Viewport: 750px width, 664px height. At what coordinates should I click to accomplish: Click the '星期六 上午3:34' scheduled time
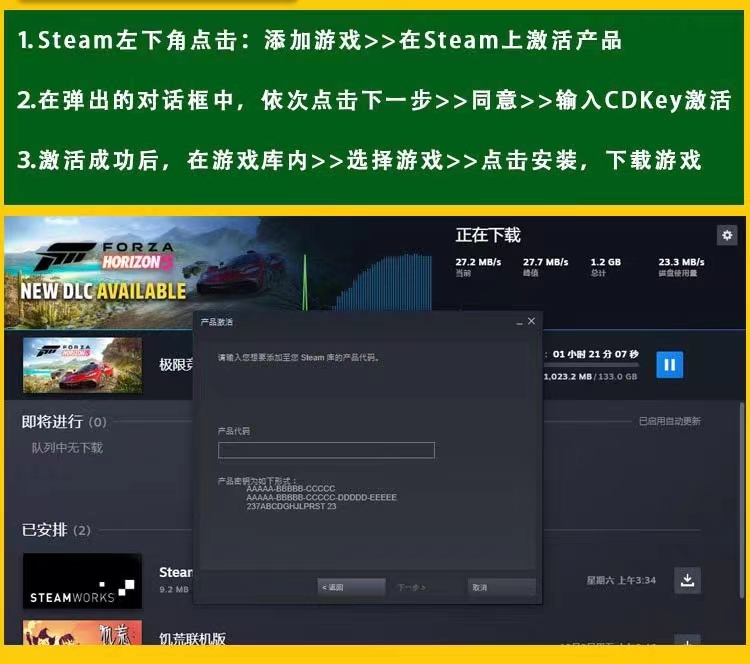click(621, 580)
